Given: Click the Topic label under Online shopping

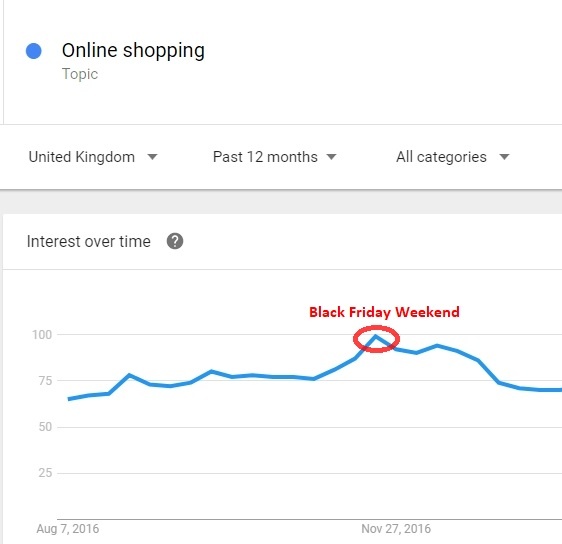Looking at the screenshot, I should (80, 74).
